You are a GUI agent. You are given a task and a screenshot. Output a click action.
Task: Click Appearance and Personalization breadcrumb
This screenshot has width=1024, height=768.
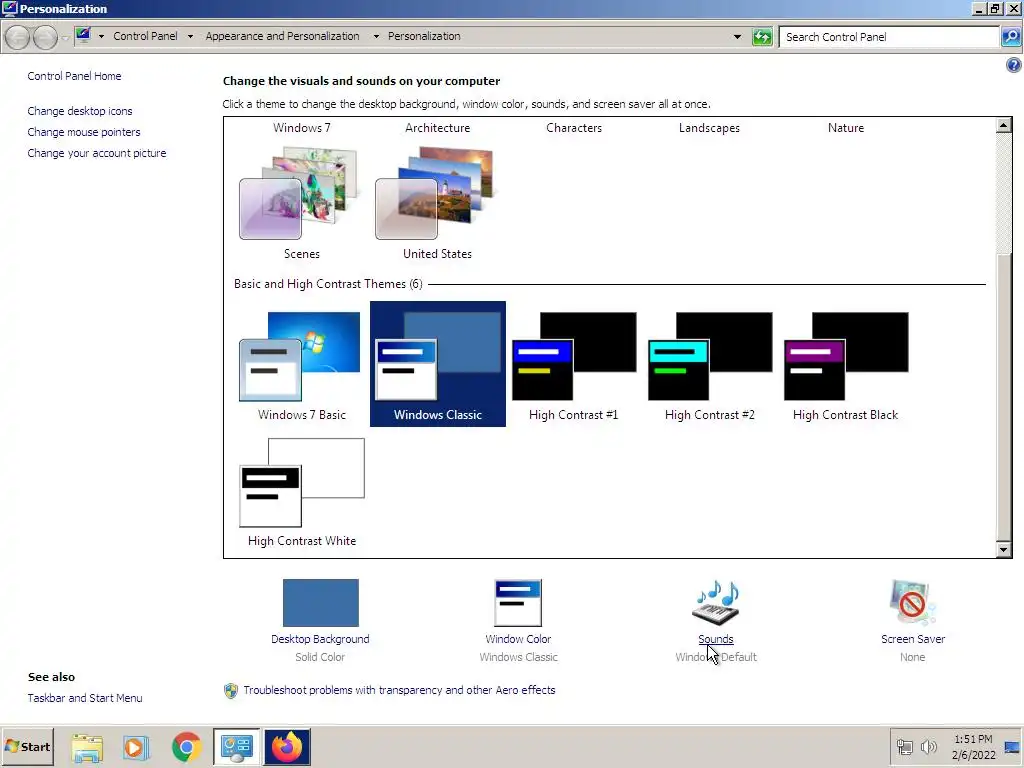(282, 36)
